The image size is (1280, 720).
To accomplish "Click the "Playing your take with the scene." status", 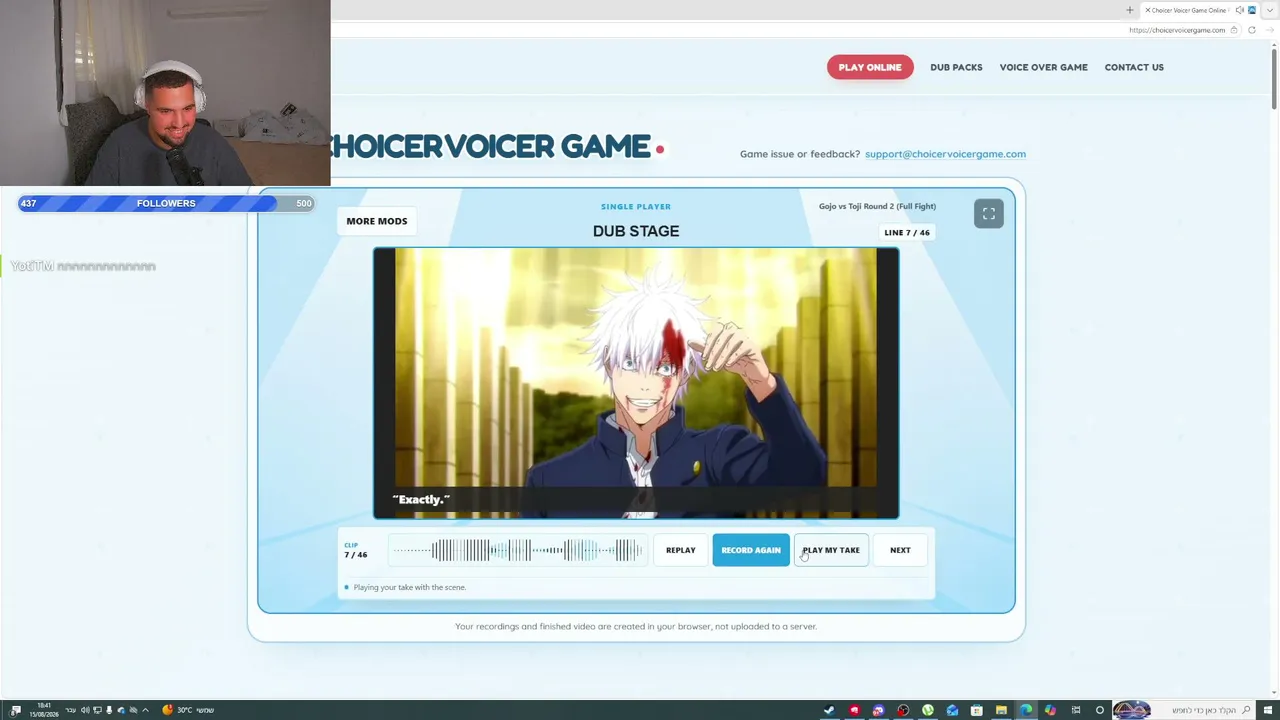I will (x=410, y=587).
